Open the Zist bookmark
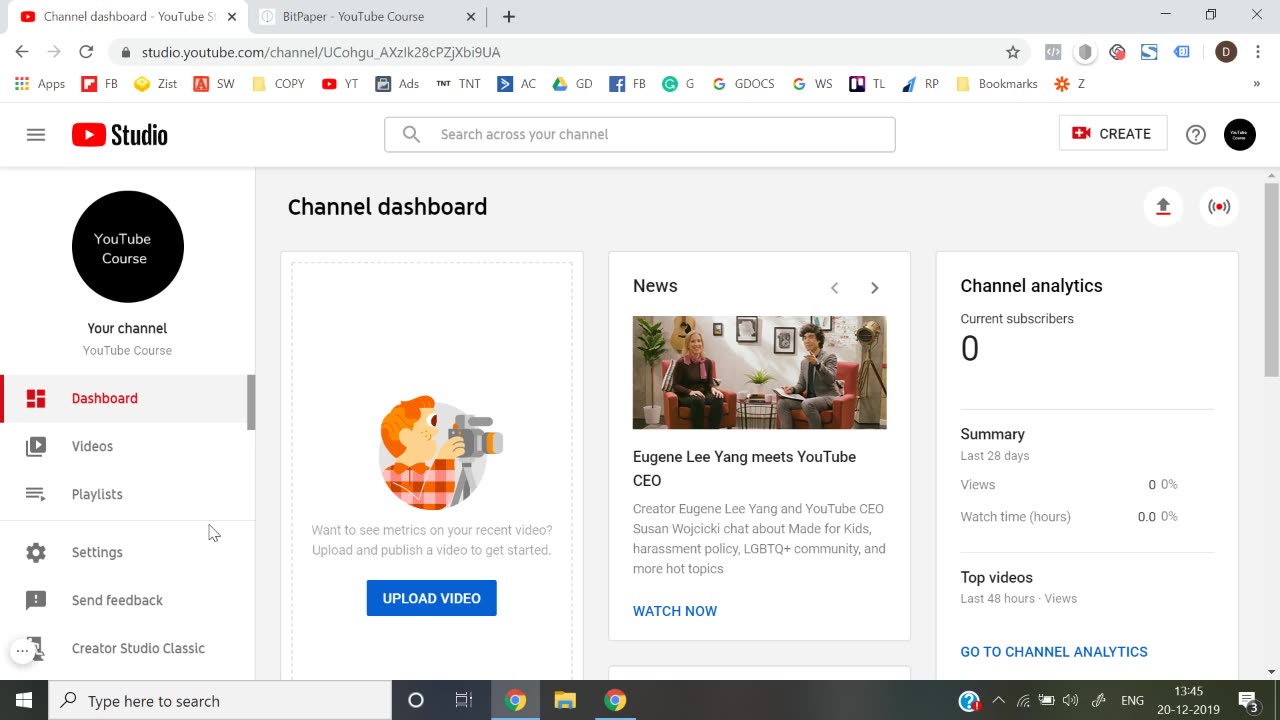 [155, 84]
